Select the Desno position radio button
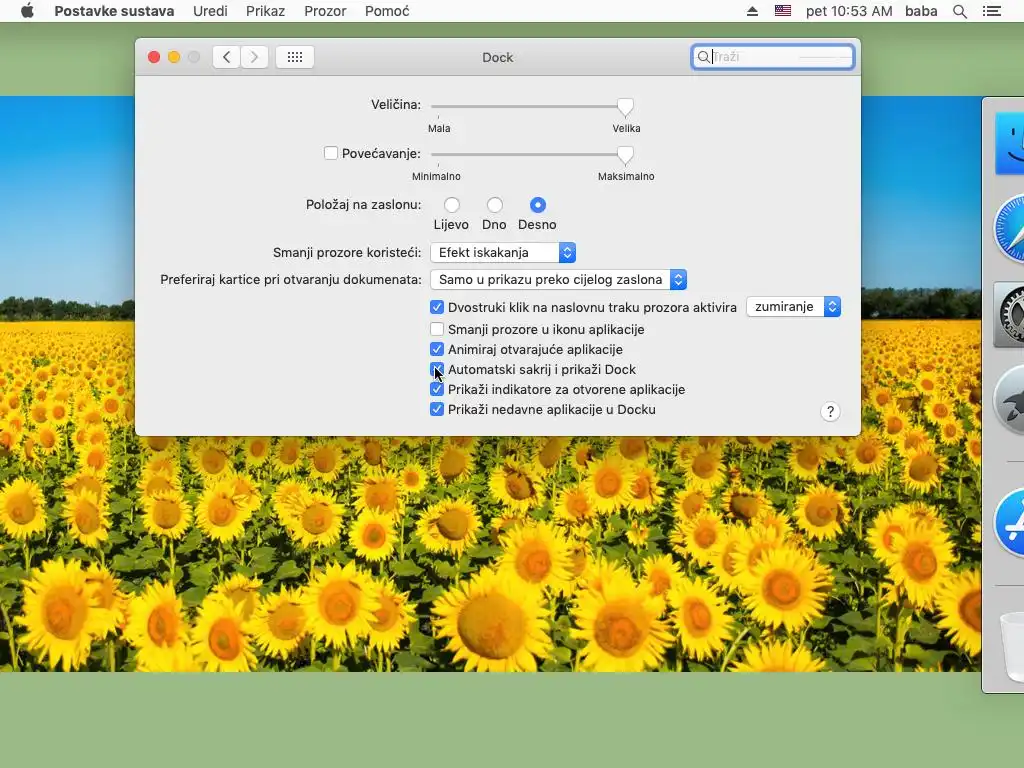Image resolution: width=1024 pixels, height=768 pixels. click(x=537, y=205)
